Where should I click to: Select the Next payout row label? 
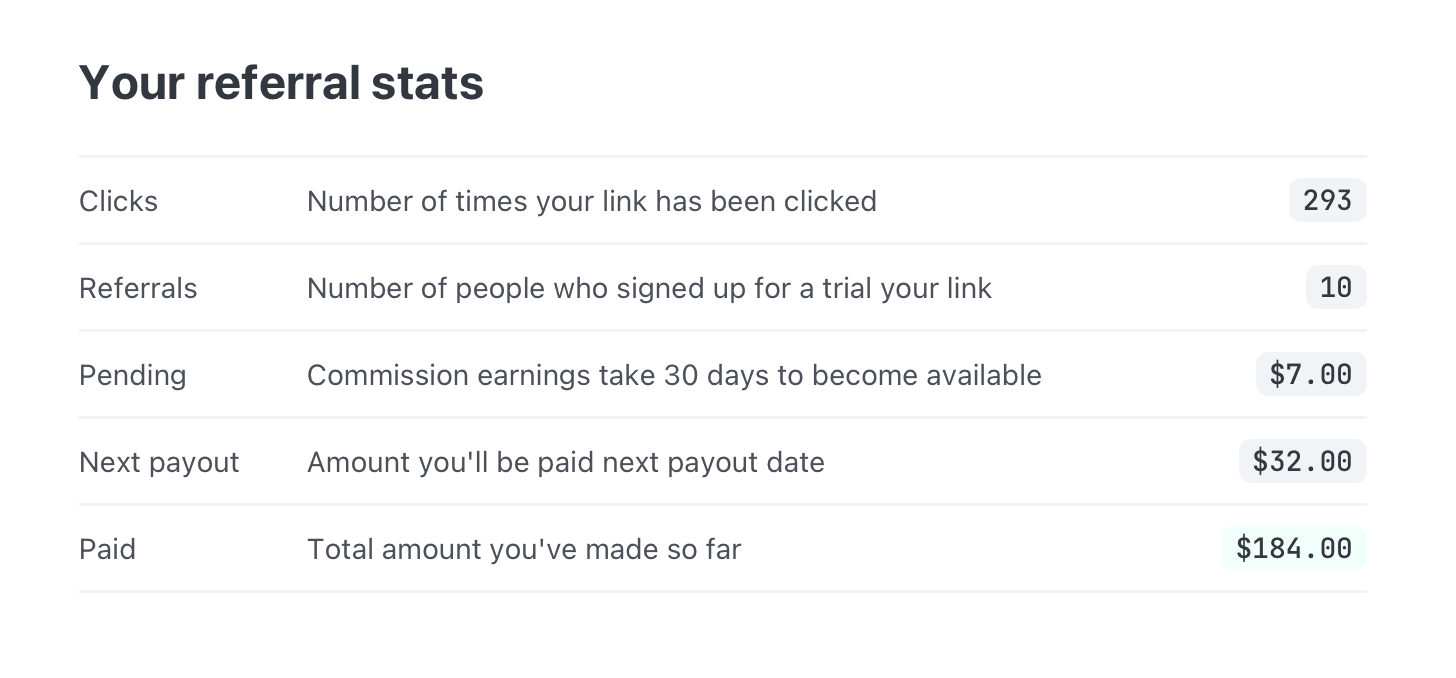pos(159,462)
